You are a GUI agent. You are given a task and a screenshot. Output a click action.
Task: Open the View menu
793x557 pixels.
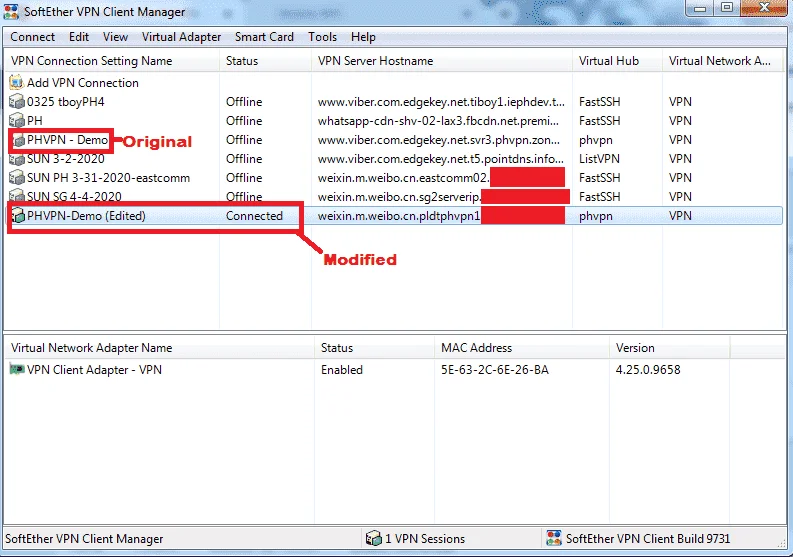coord(115,37)
